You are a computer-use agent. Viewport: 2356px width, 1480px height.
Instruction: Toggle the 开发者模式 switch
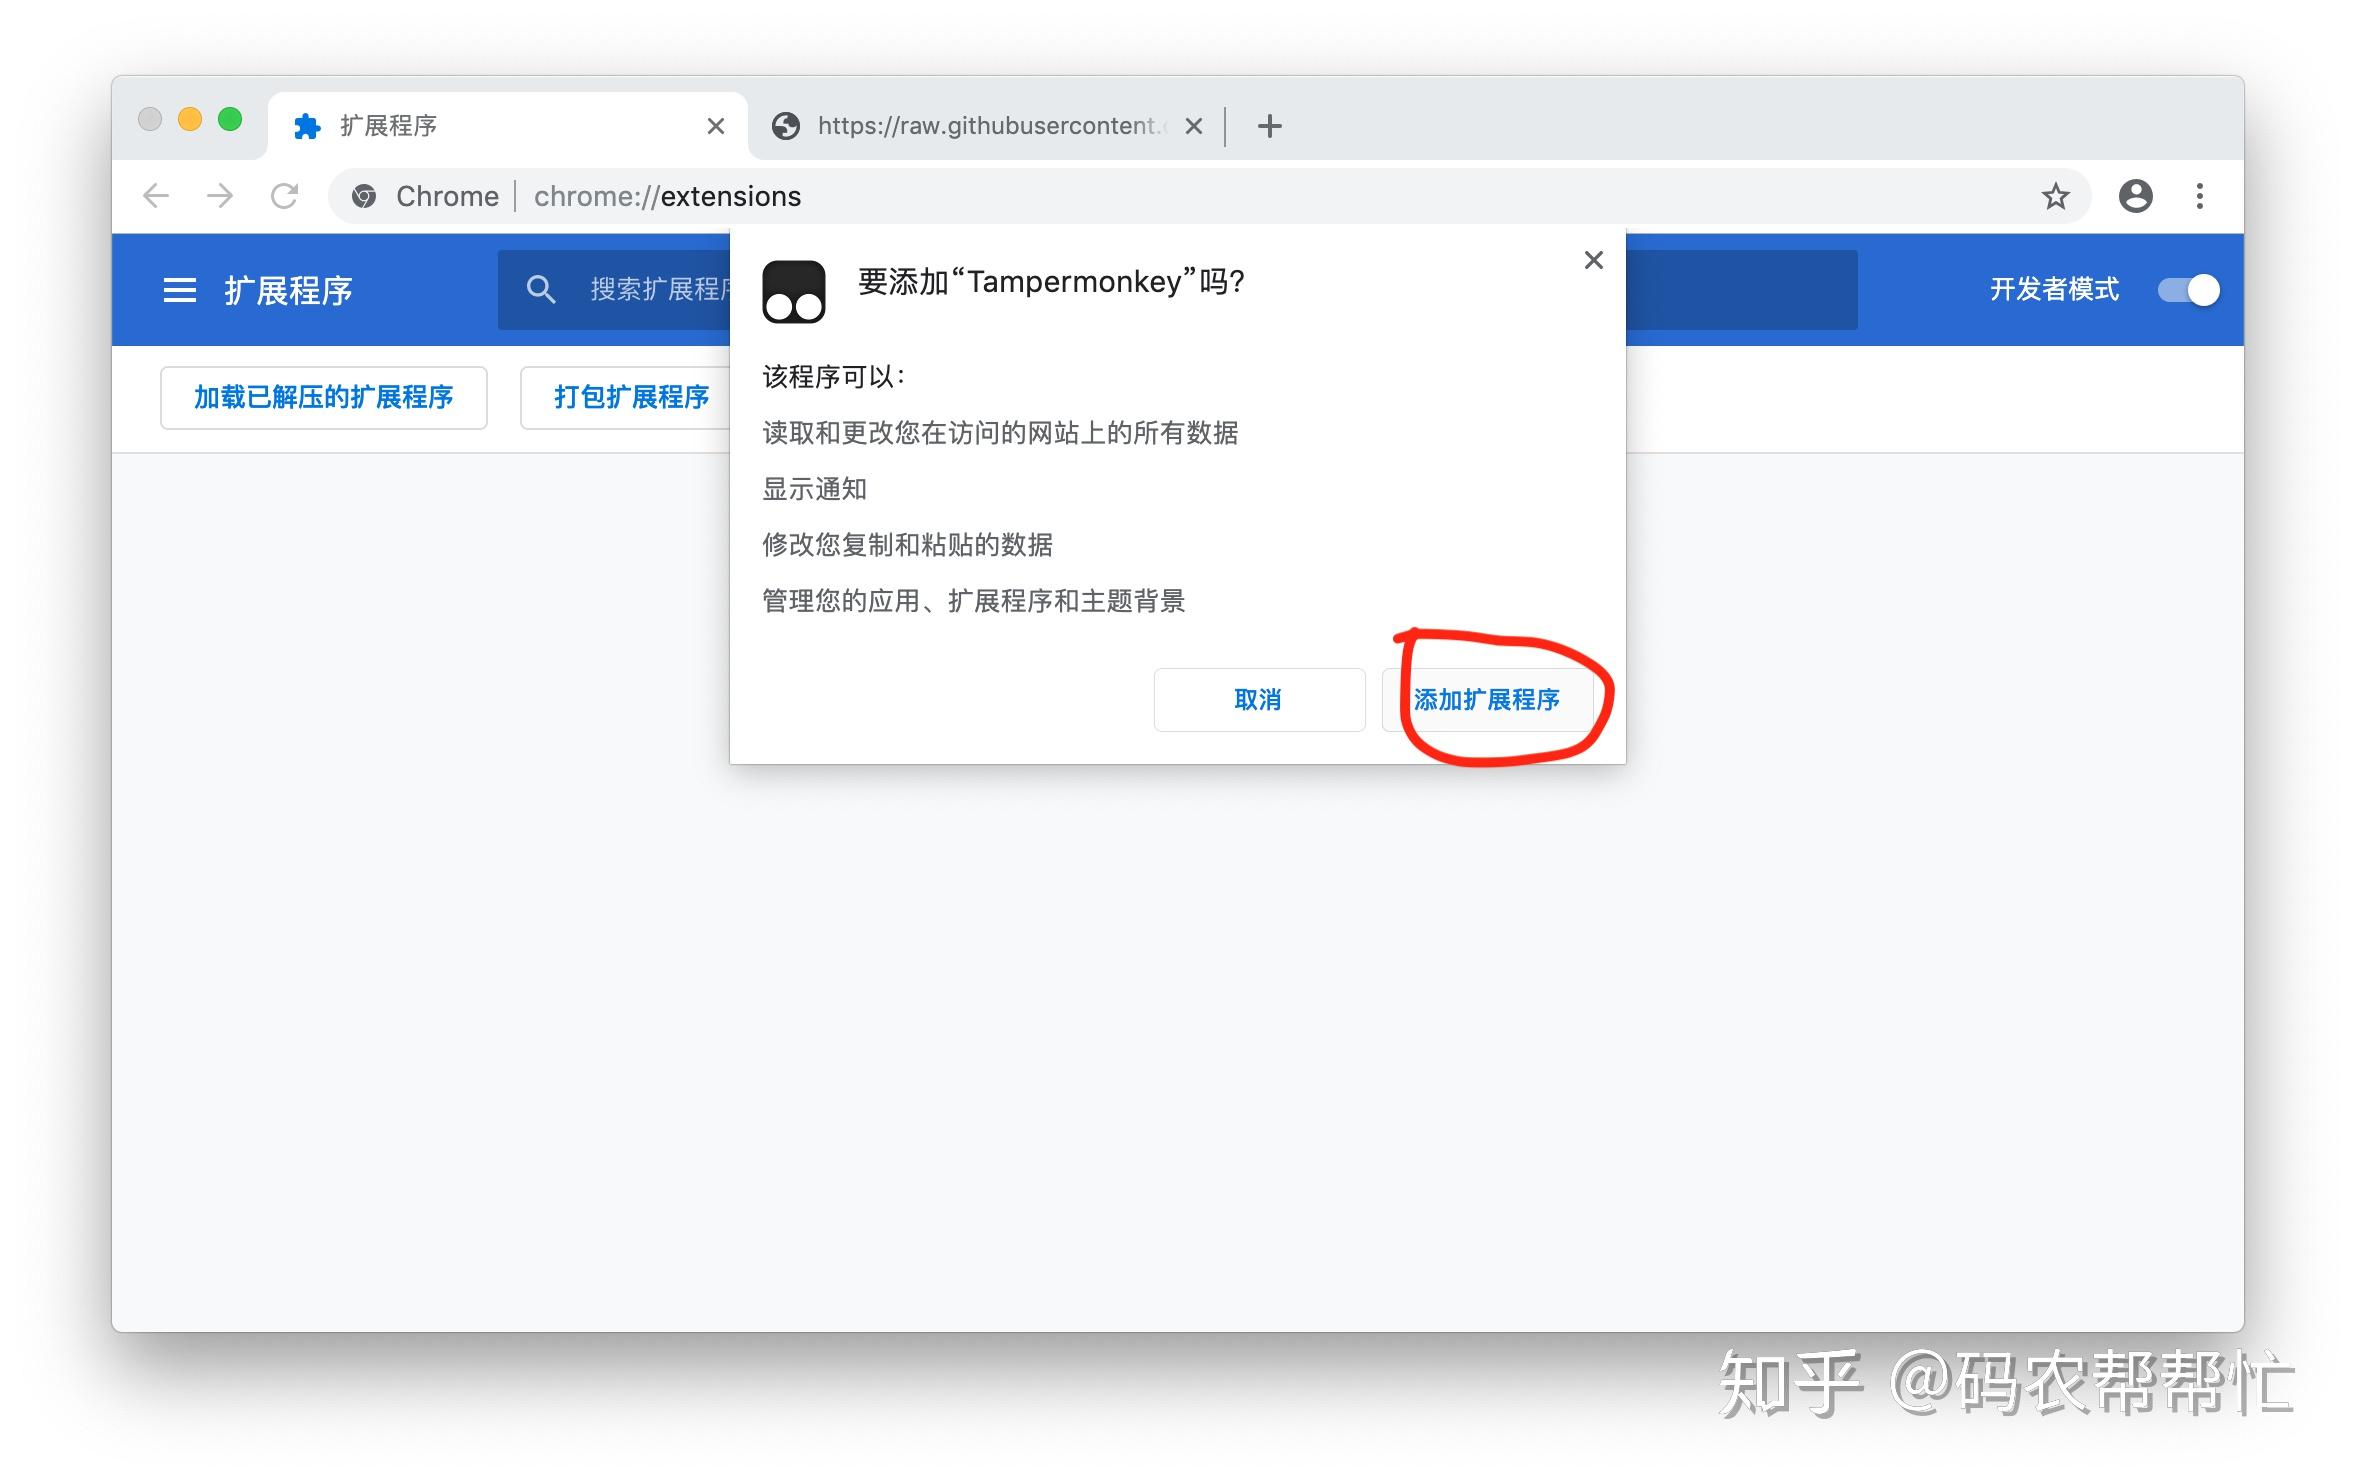[2188, 290]
